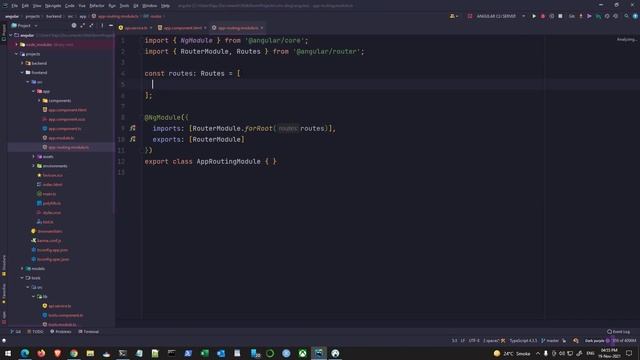Click the Stop process square icon

point(560,16)
